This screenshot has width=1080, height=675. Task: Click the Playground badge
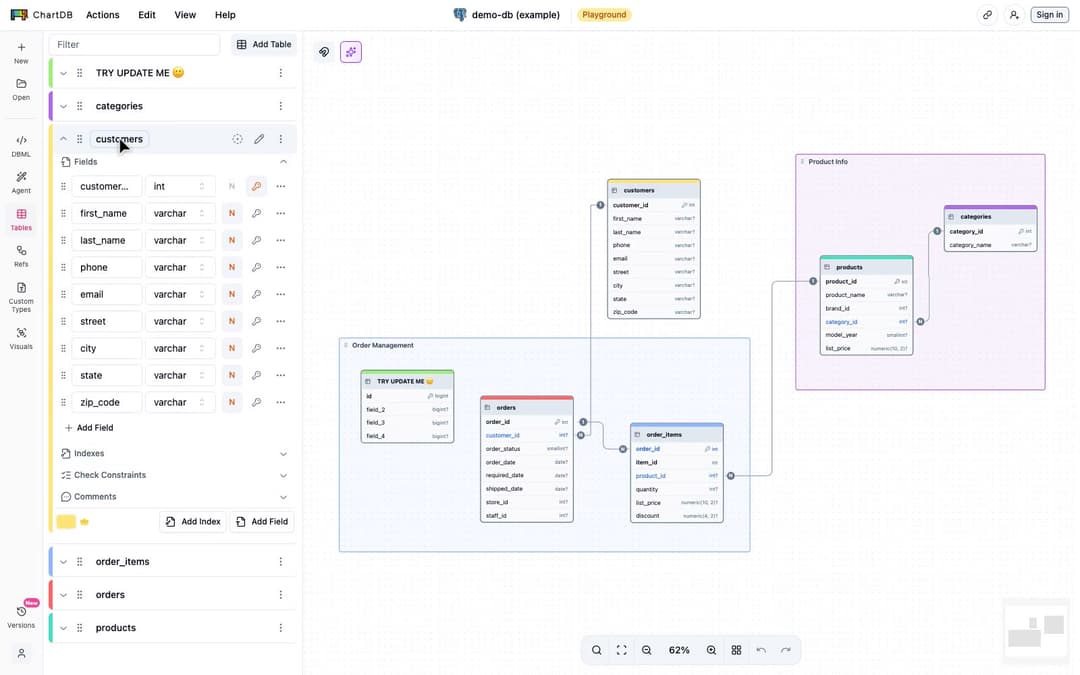click(x=604, y=14)
